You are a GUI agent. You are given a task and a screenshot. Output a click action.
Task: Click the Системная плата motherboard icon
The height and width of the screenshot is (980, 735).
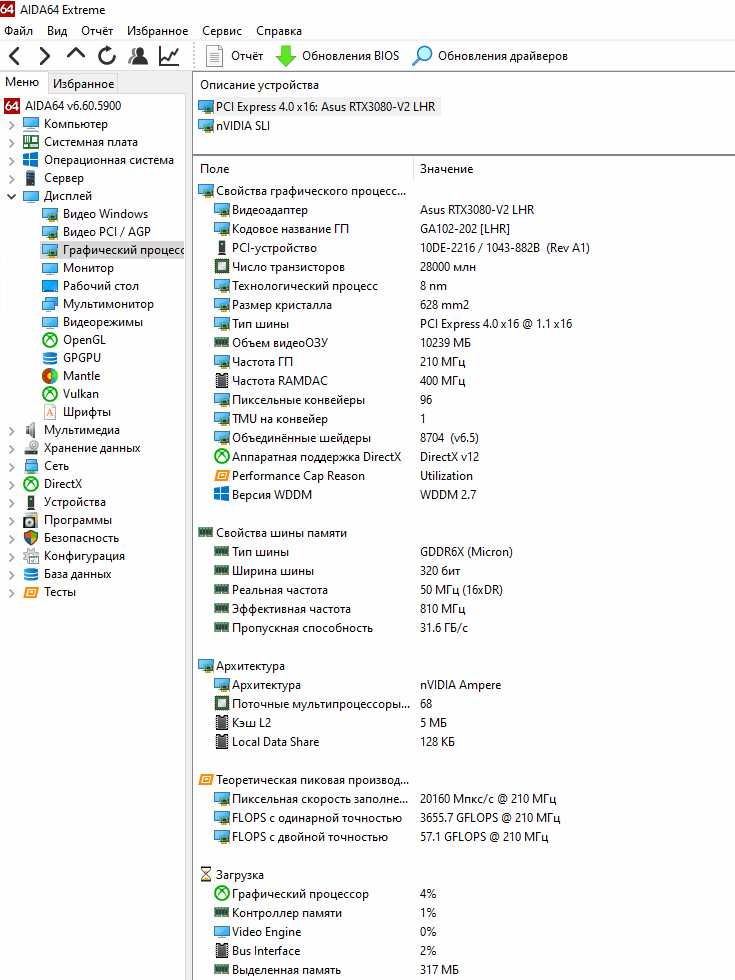[x=31, y=141]
